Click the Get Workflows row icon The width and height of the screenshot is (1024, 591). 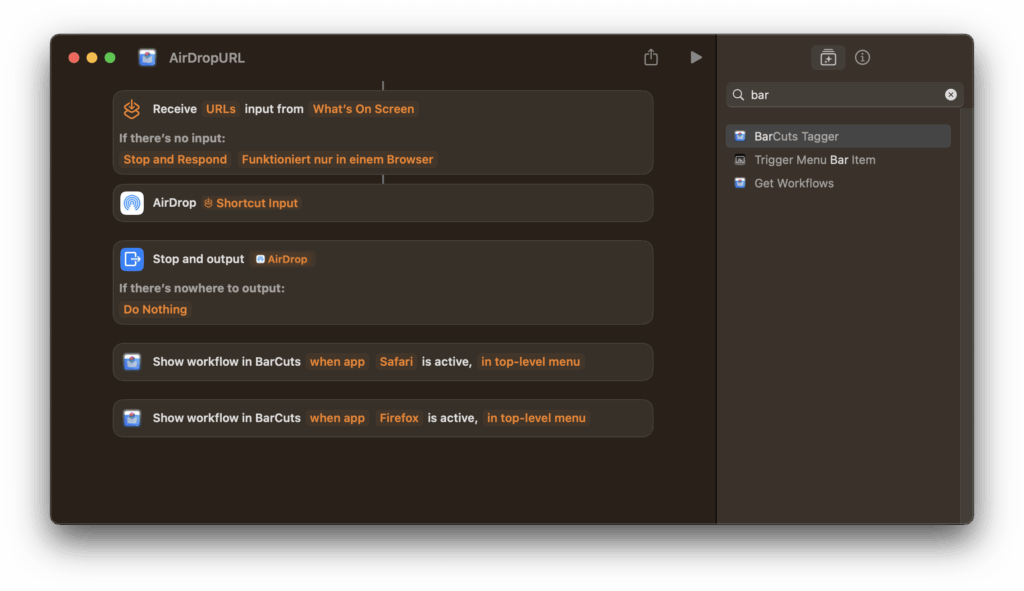coord(740,183)
